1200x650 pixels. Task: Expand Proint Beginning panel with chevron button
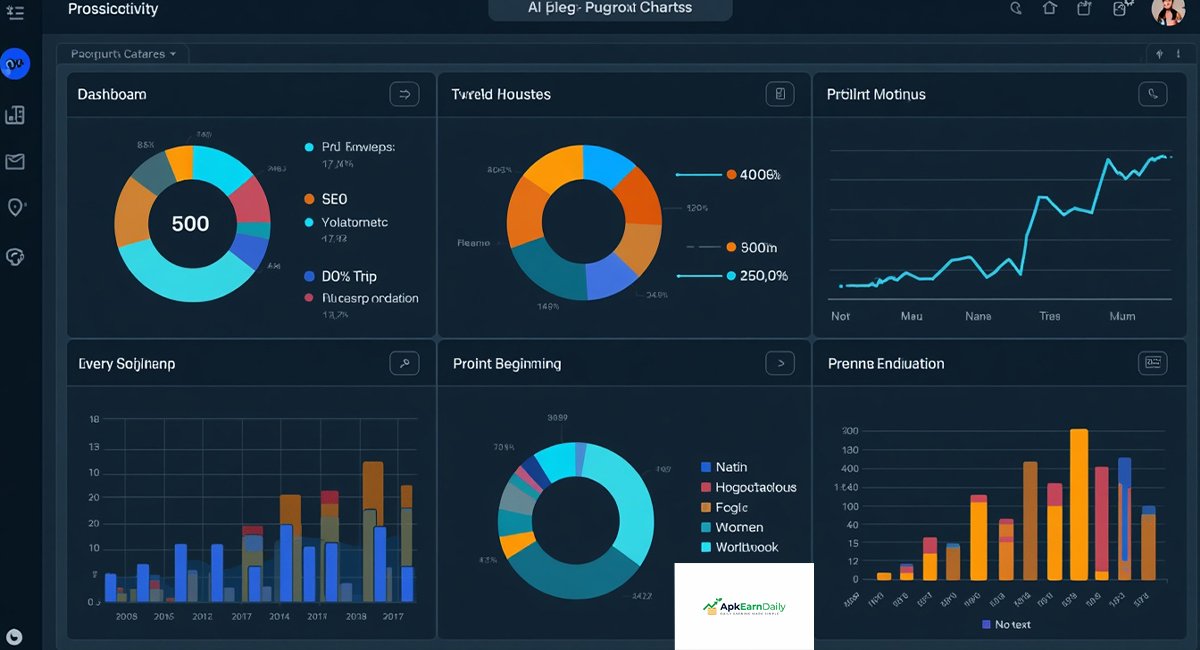pos(780,363)
